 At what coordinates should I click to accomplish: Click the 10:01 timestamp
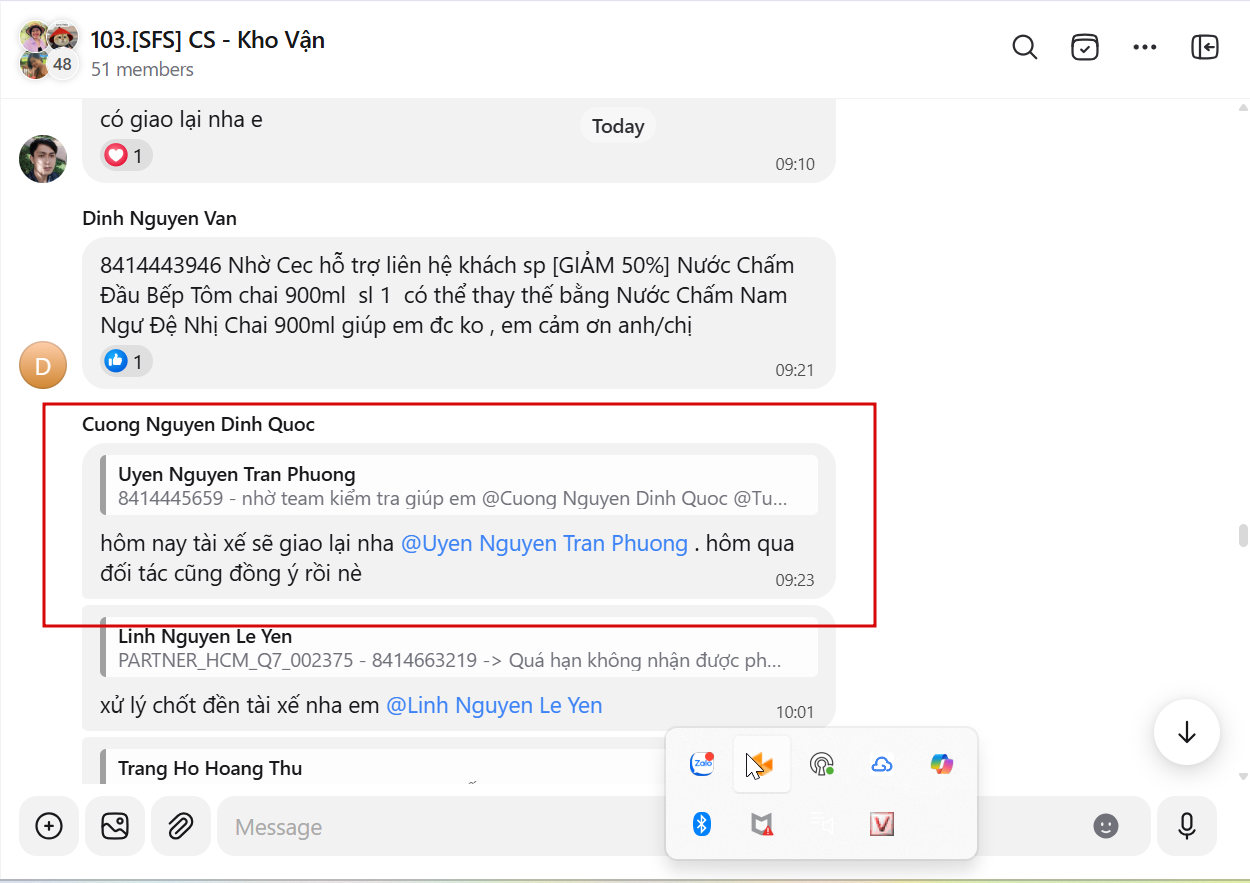point(795,713)
